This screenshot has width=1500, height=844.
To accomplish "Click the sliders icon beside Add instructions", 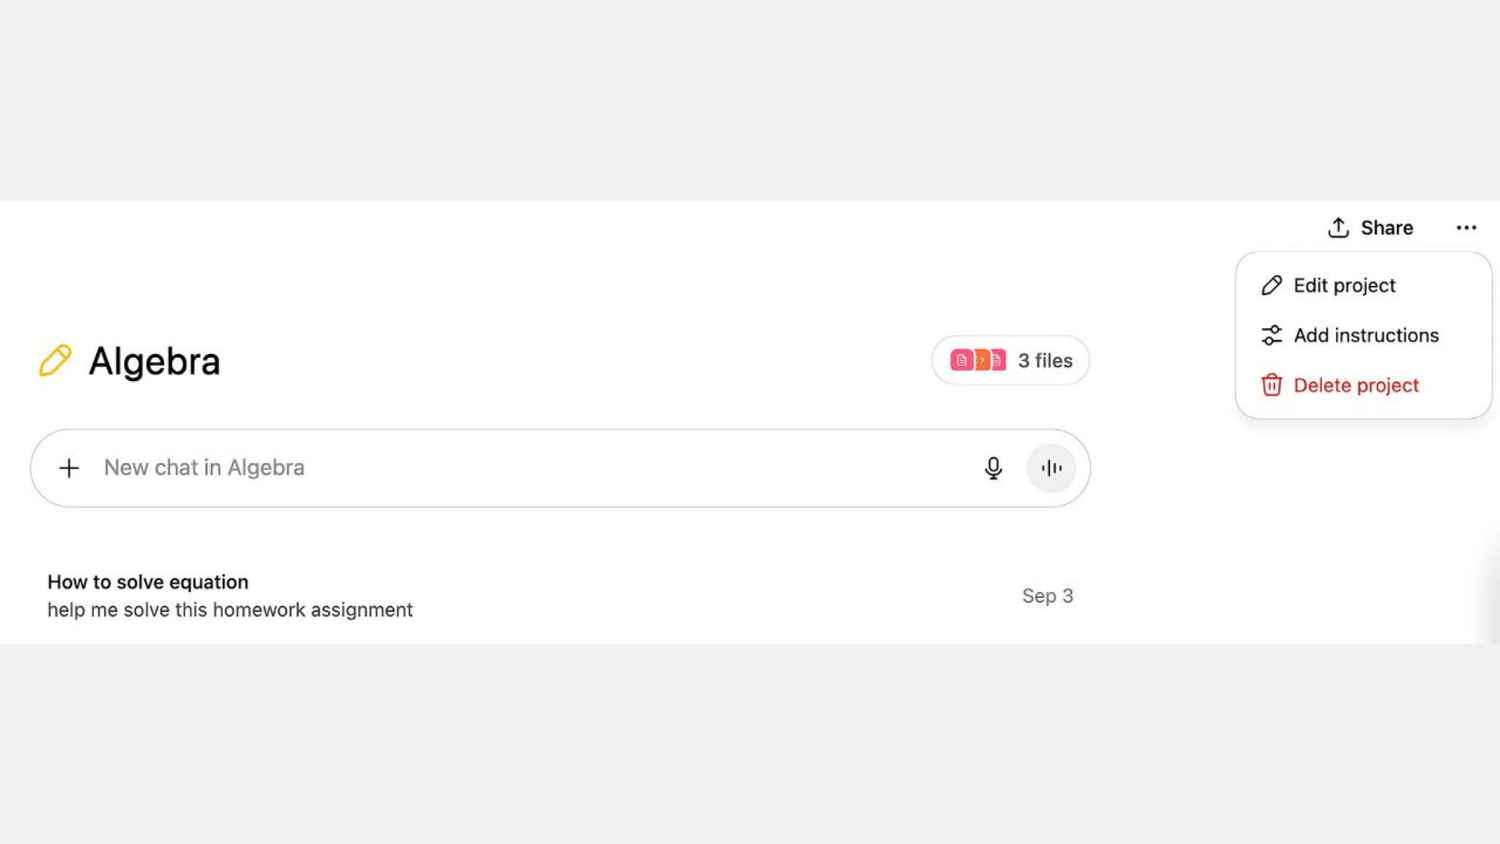I will 1271,335.
